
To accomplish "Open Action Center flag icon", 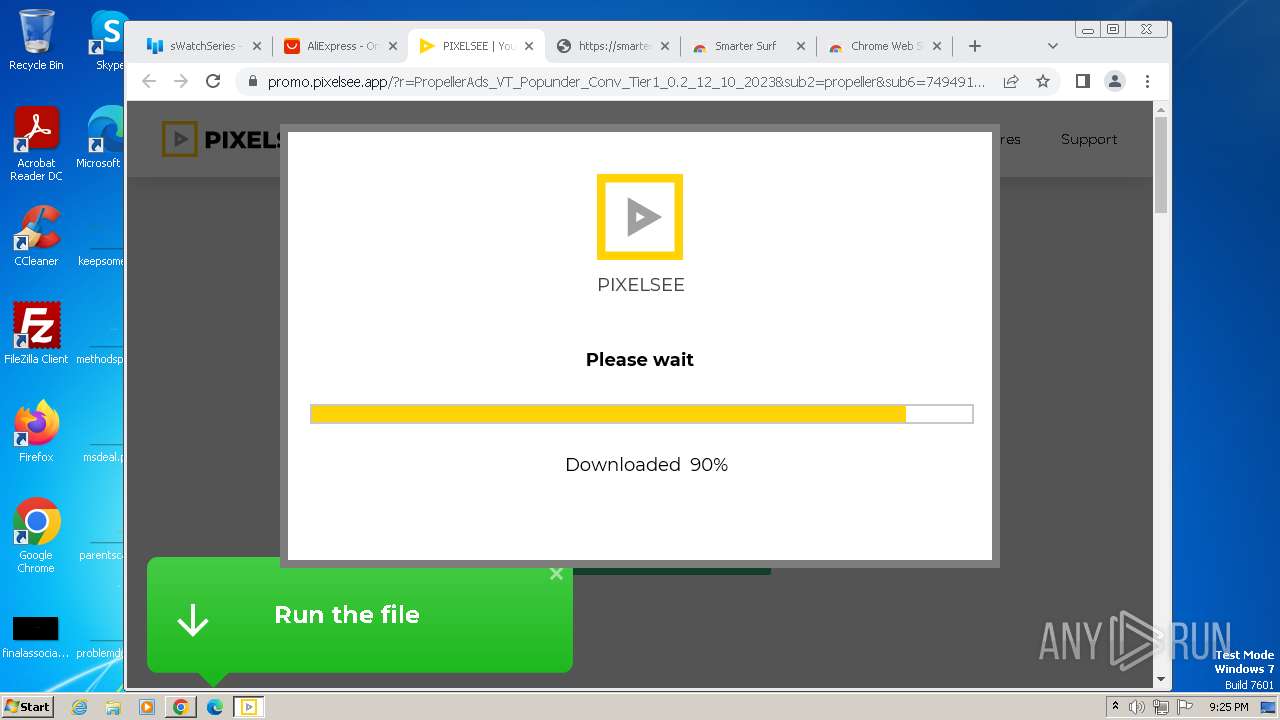I will (1184, 707).
